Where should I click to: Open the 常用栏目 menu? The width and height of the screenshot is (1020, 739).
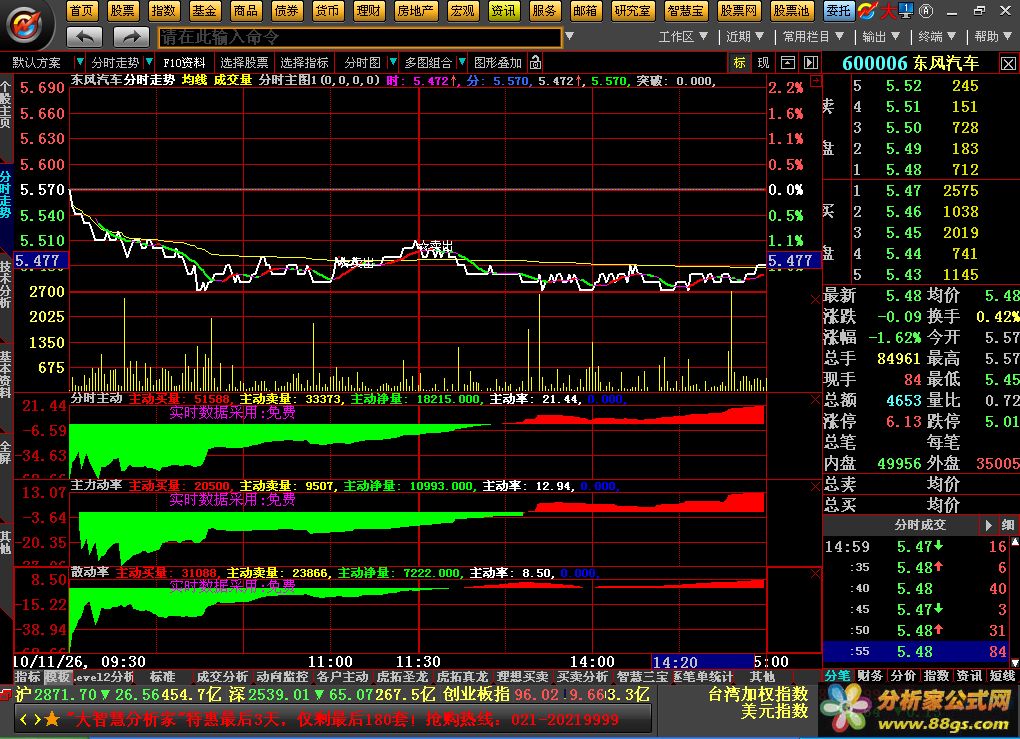click(x=813, y=37)
